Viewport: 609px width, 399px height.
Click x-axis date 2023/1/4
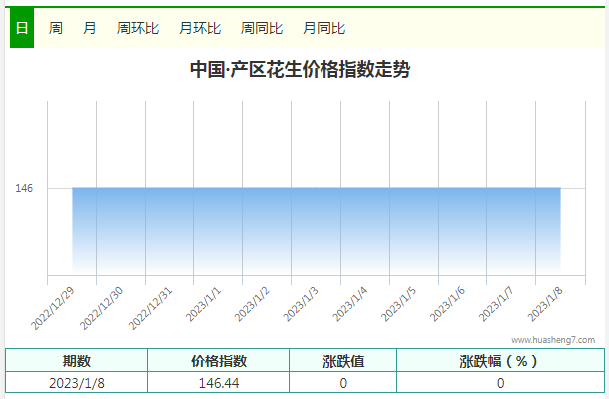(350, 305)
